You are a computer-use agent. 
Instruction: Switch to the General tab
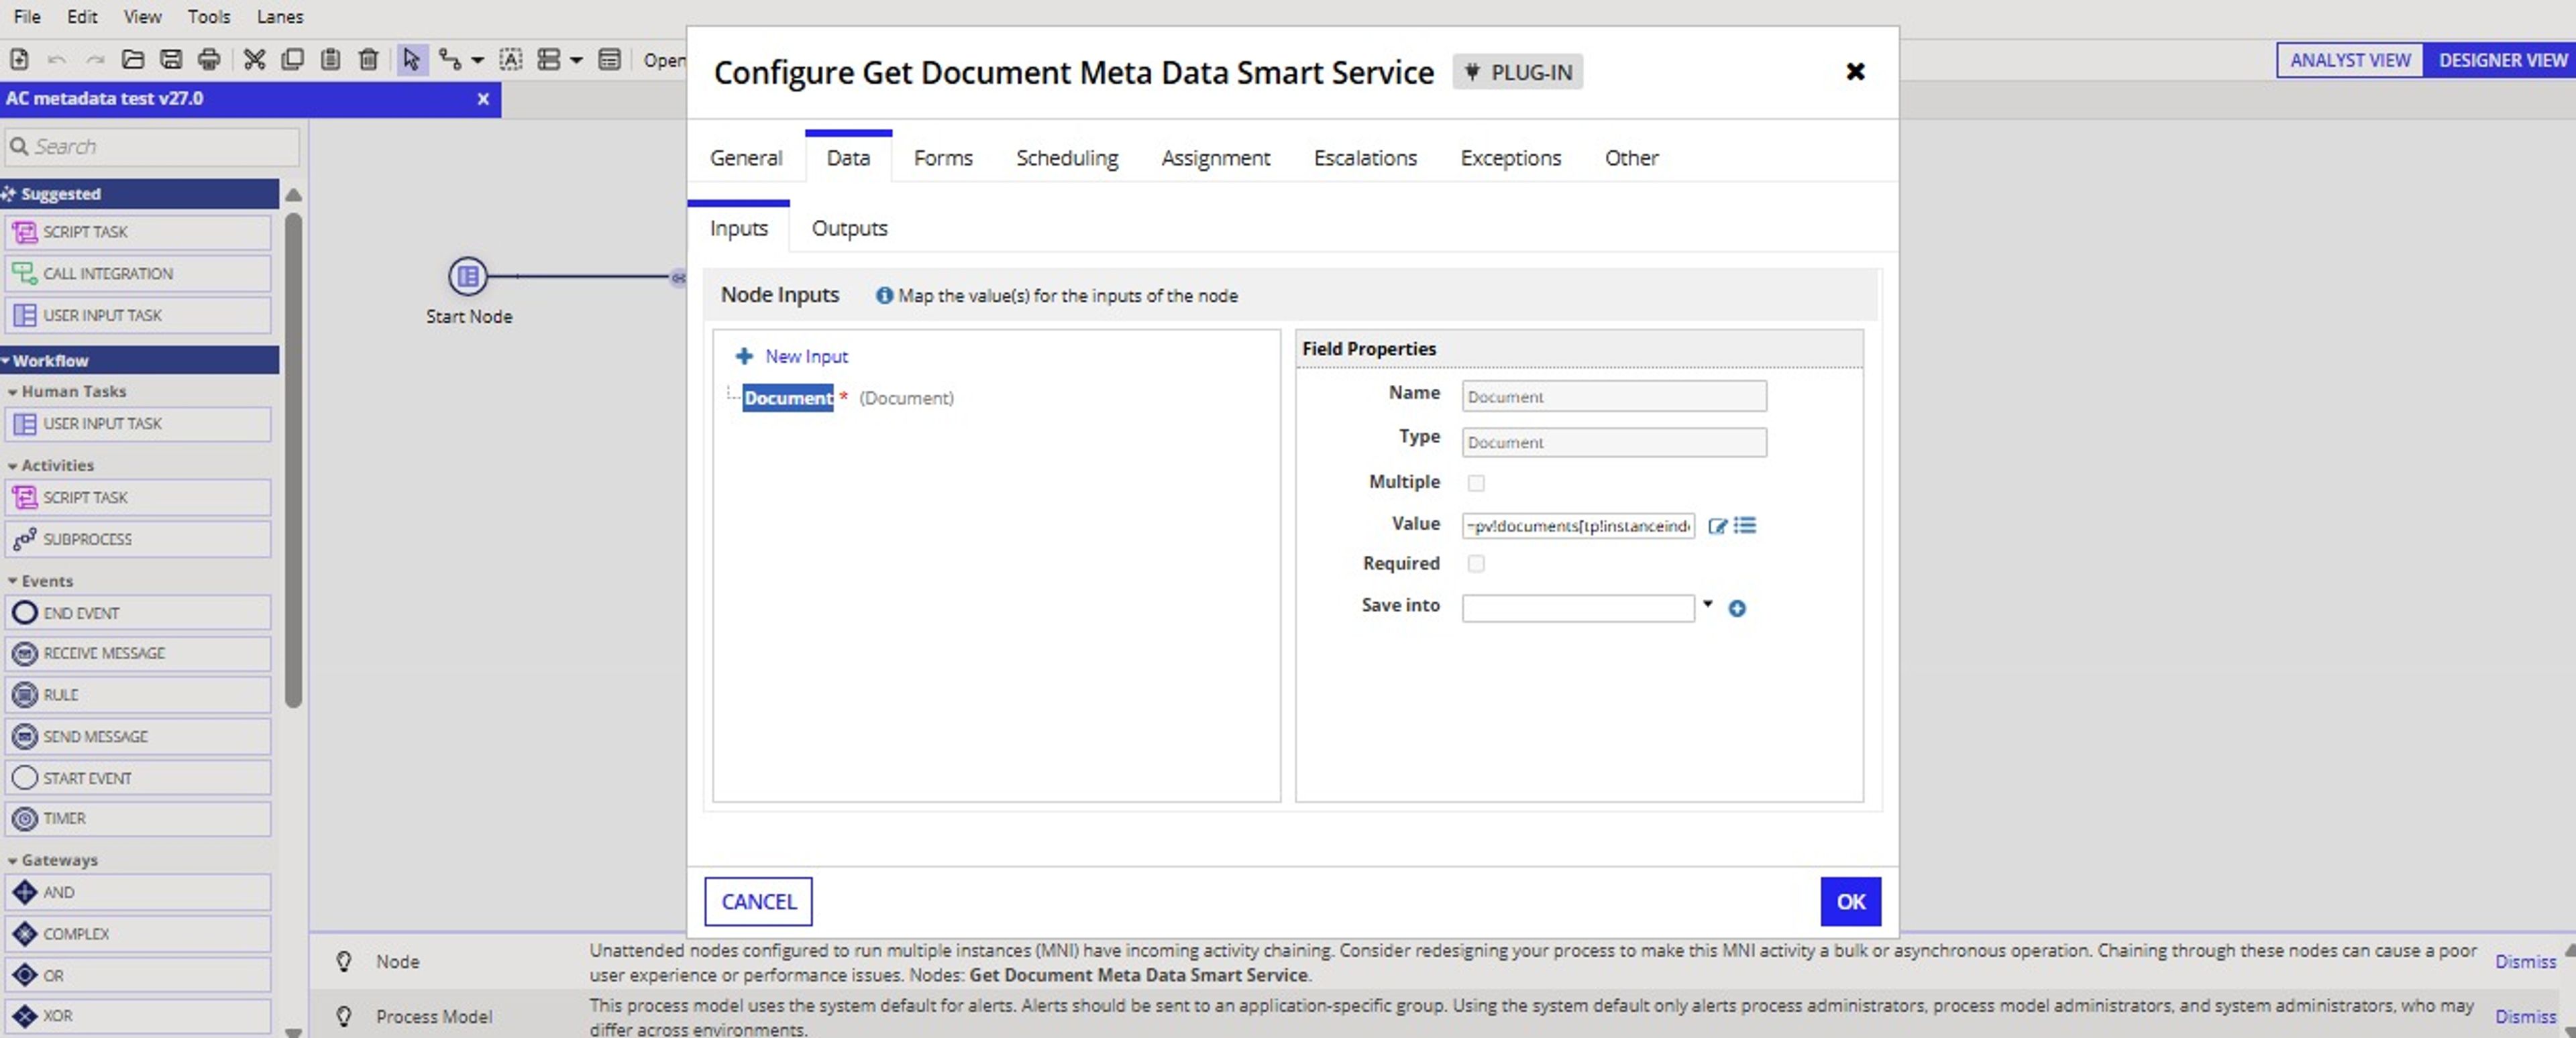(746, 158)
